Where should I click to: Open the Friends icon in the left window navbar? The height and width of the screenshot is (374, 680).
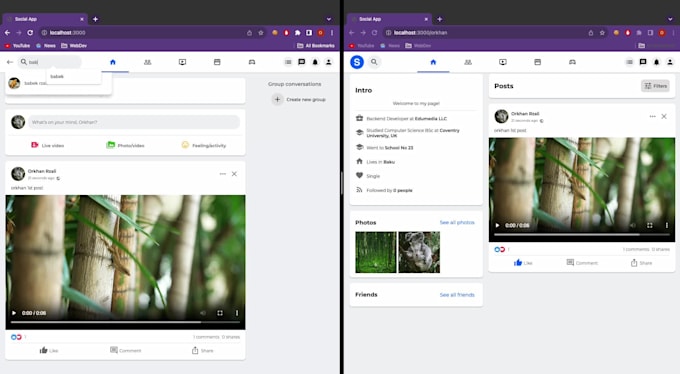point(147,62)
